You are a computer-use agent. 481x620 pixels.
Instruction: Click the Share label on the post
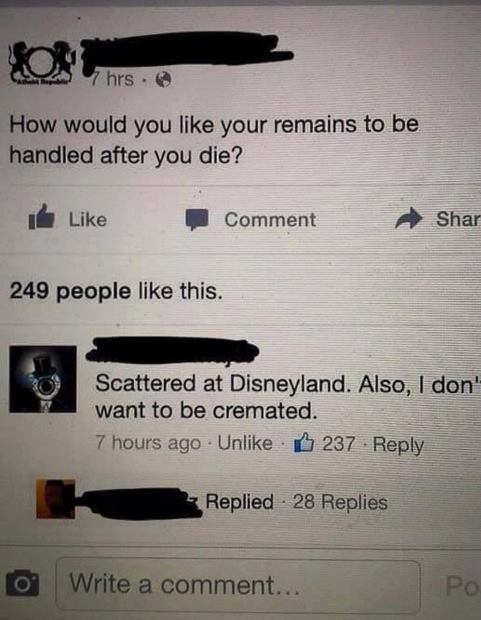click(x=458, y=219)
